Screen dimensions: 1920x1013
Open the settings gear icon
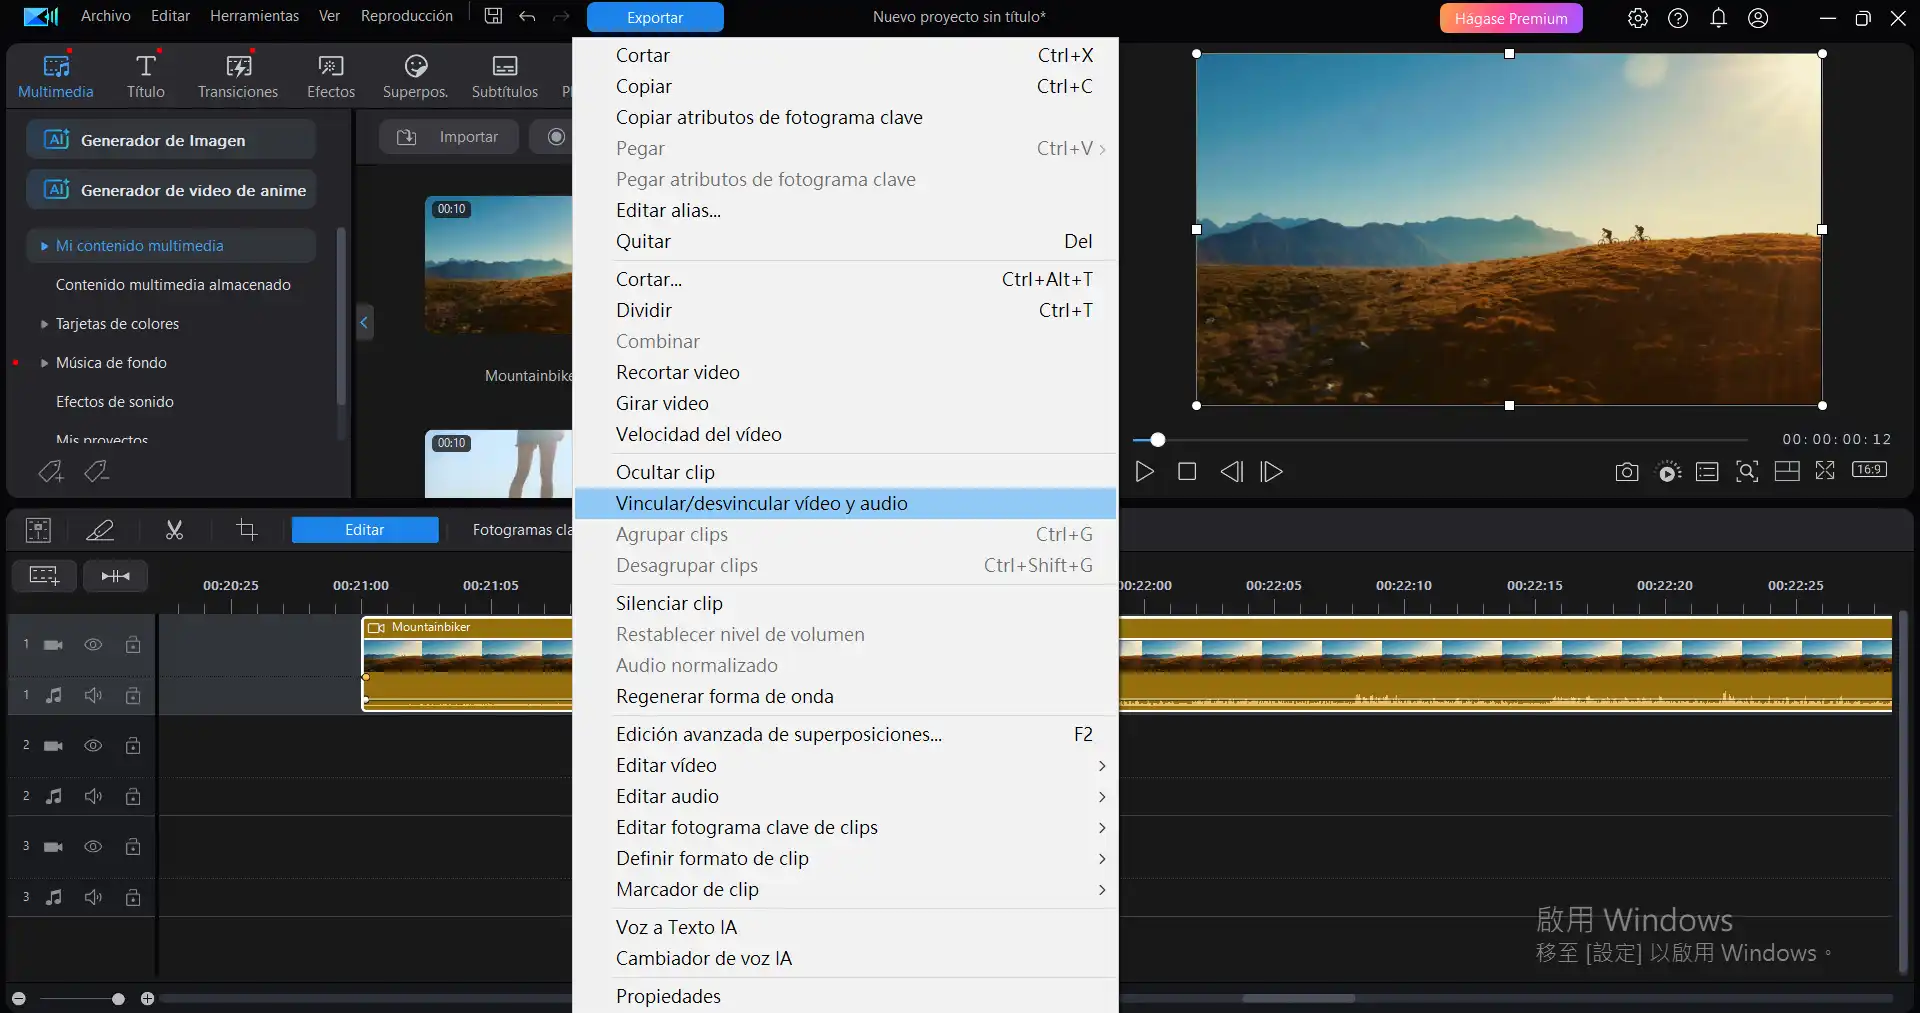pyautogui.click(x=1638, y=18)
